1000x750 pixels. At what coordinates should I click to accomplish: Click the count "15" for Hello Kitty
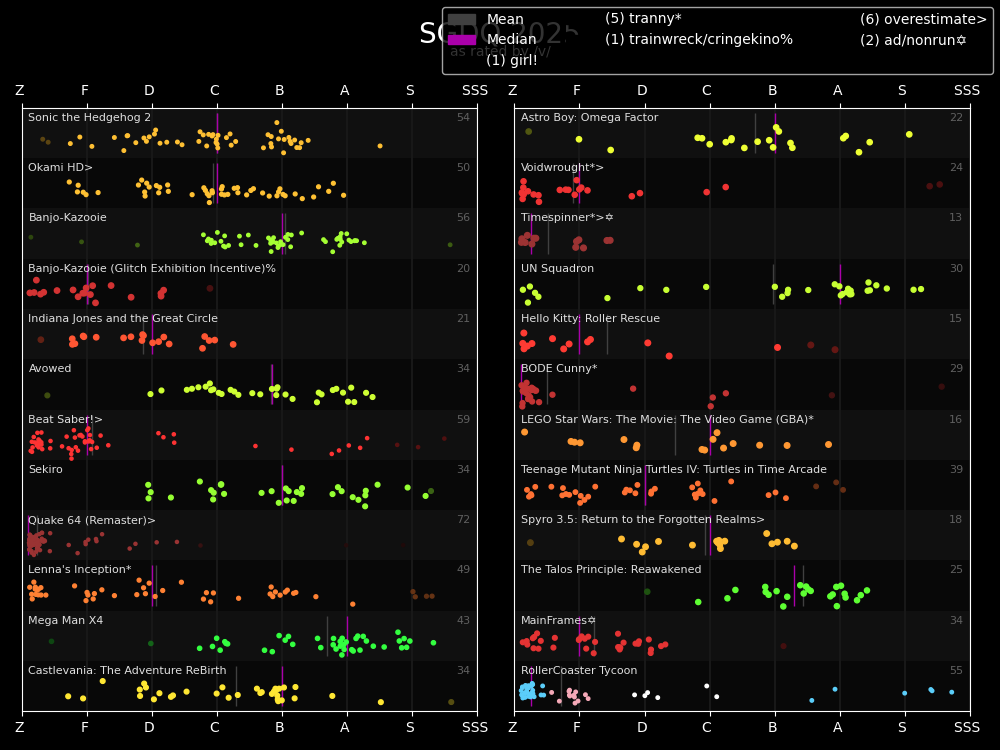coord(955,318)
